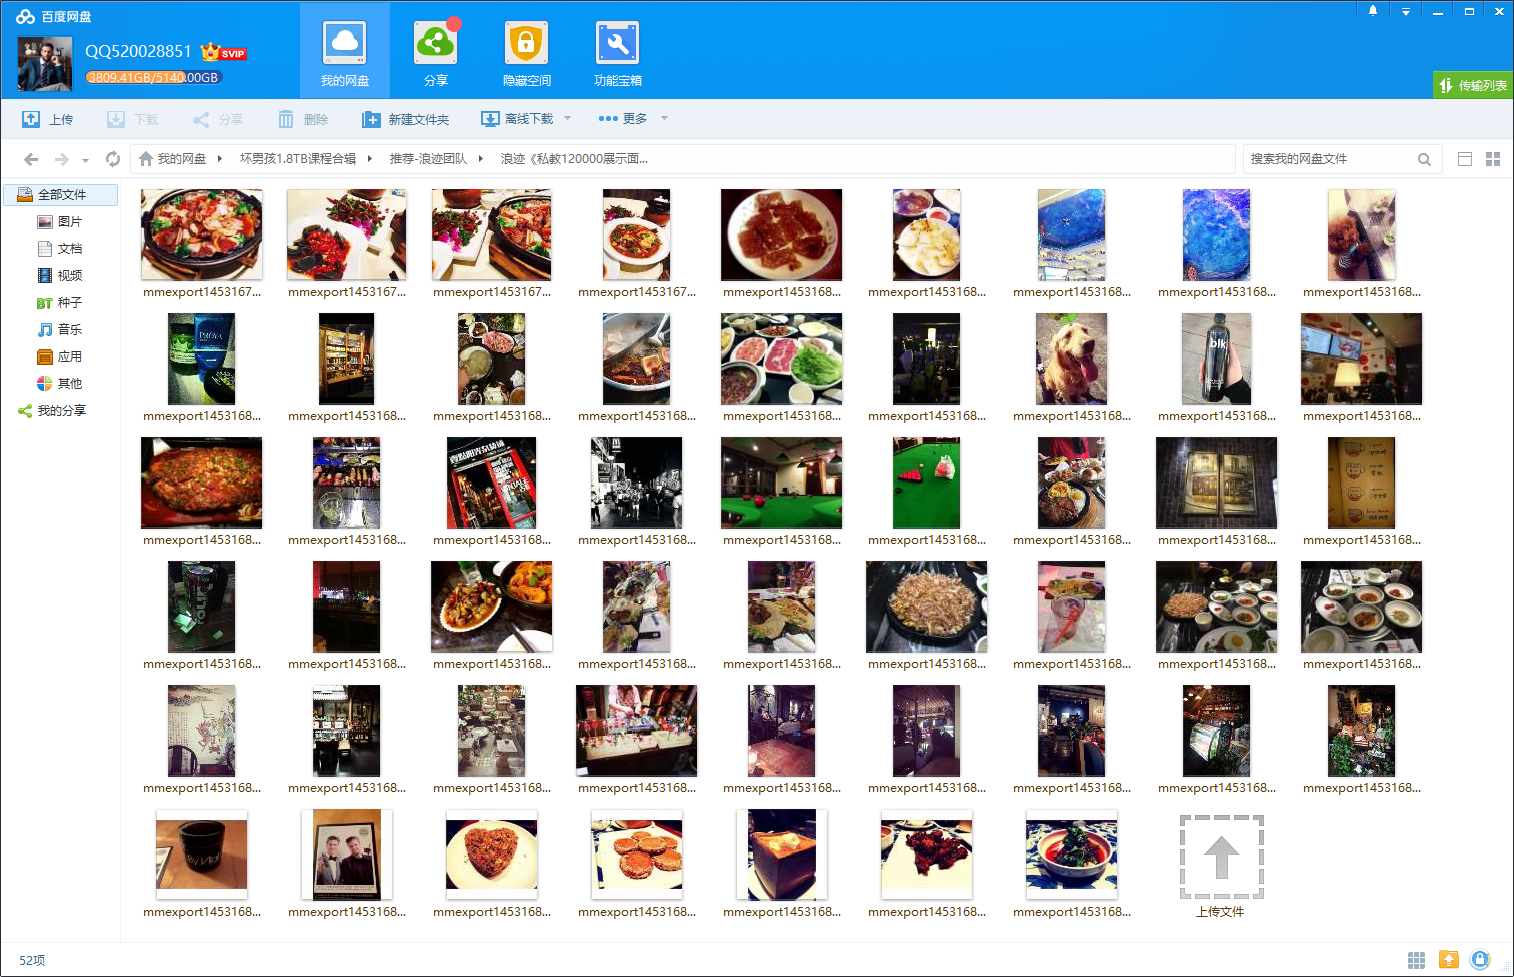Image resolution: width=1514 pixels, height=977 pixels.
Task: Expand the arrow after 坏男孩1.8TB课程合辑
Action: tap(369, 159)
